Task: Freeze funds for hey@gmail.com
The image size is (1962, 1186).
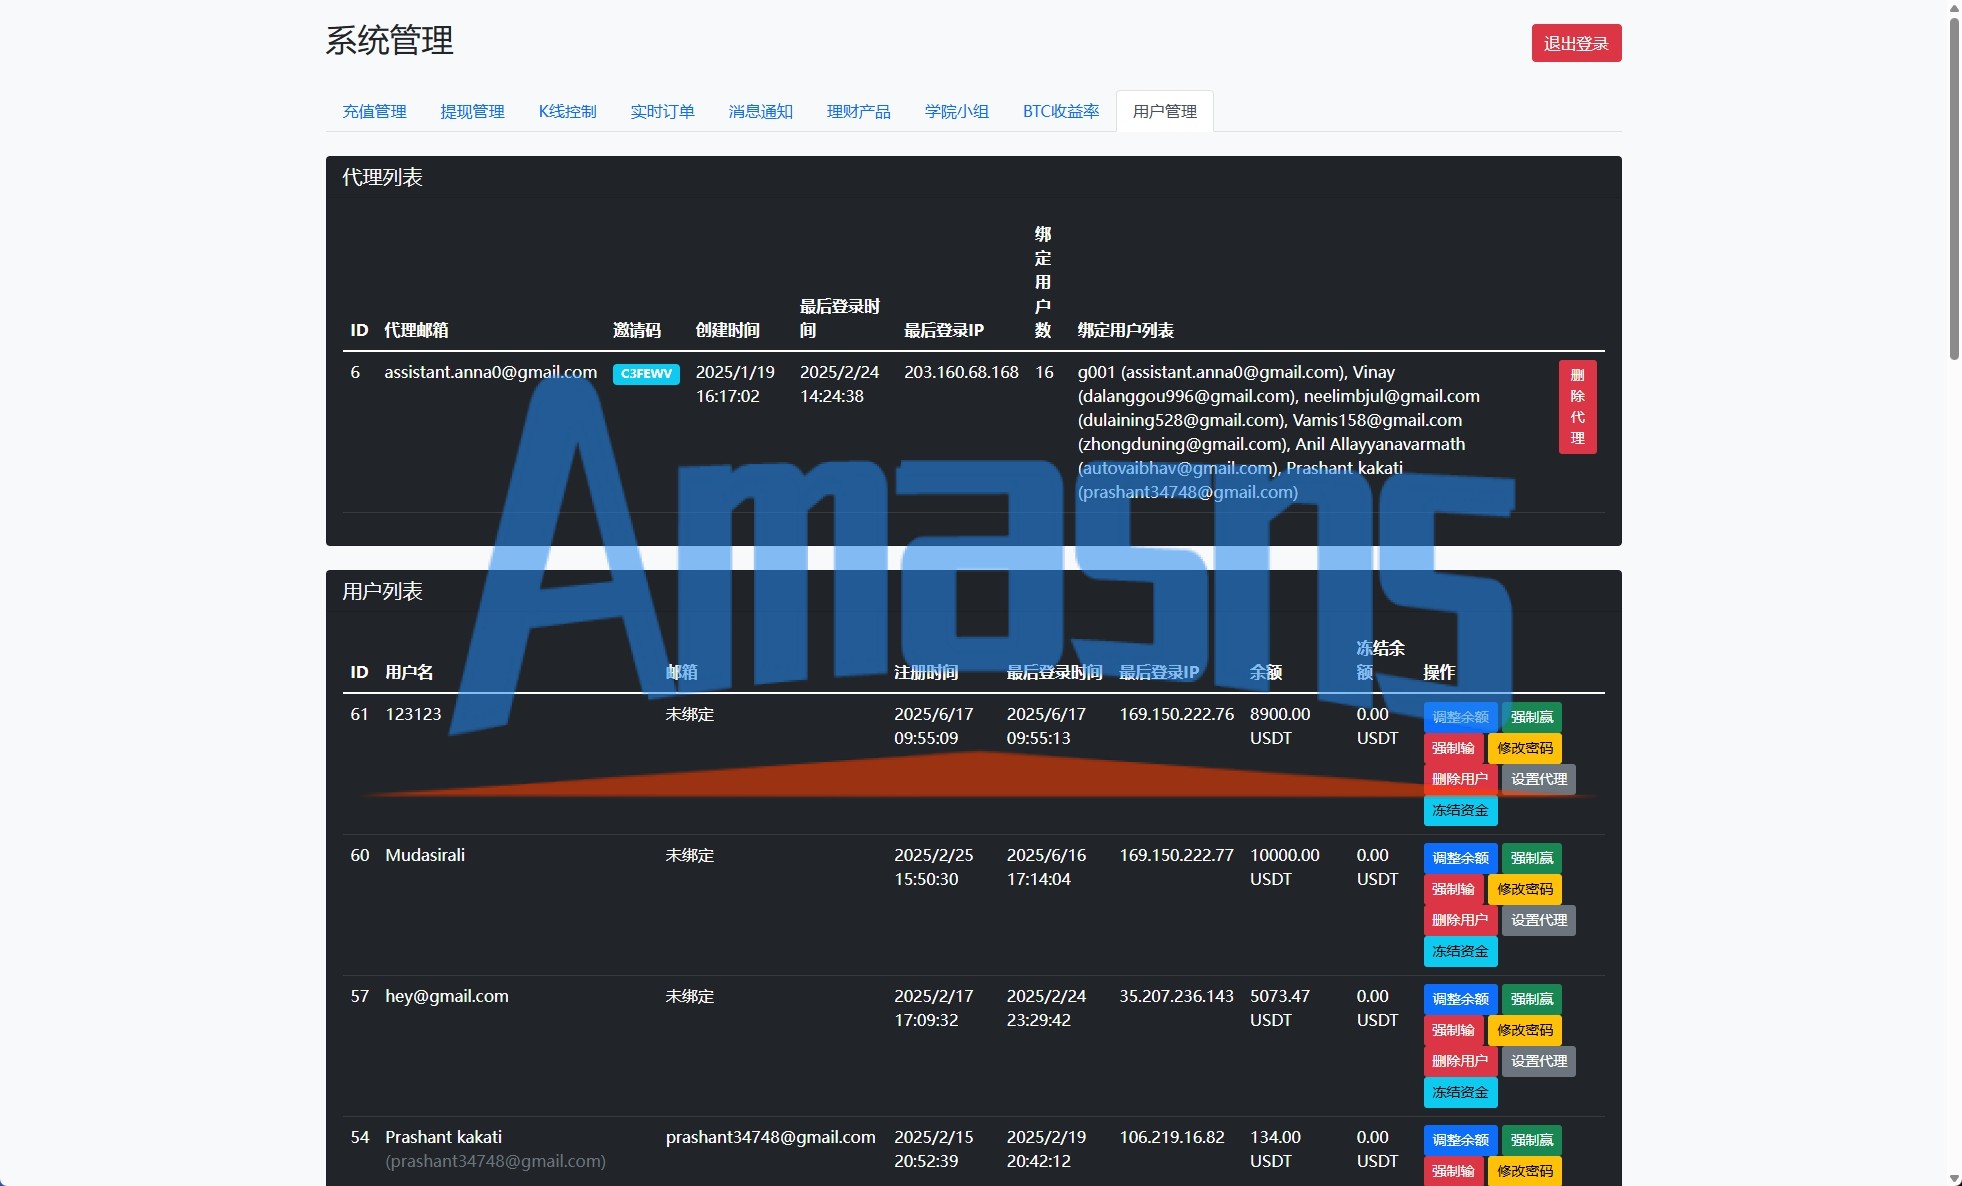Action: coord(1460,1092)
